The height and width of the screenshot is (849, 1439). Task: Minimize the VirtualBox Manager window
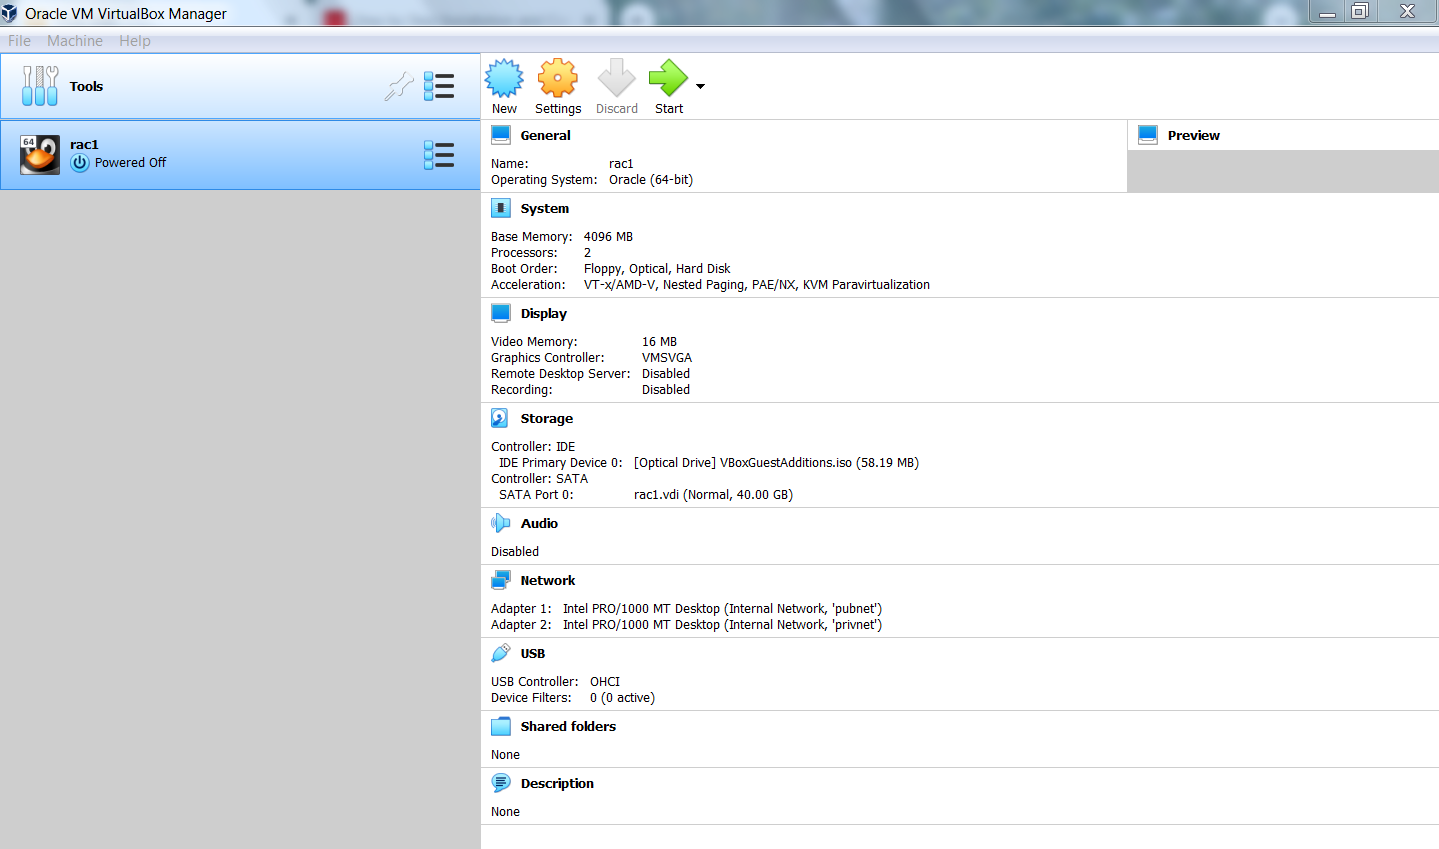pyautogui.click(x=1326, y=11)
